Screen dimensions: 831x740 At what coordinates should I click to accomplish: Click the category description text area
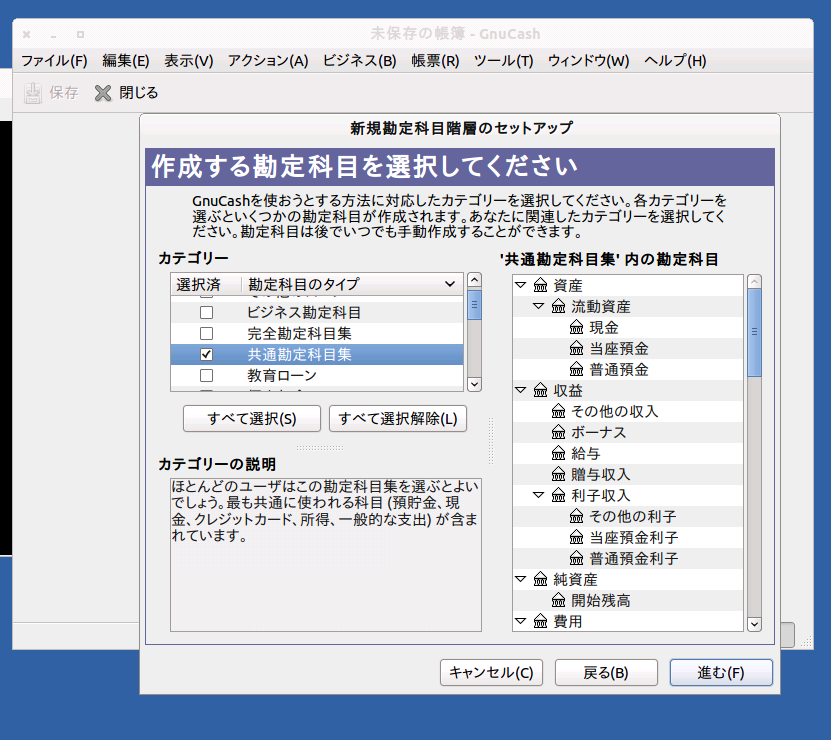(325, 554)
